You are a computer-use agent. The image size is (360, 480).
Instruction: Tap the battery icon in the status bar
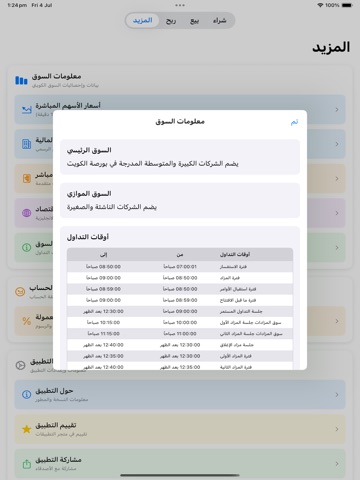coord(347,5)
